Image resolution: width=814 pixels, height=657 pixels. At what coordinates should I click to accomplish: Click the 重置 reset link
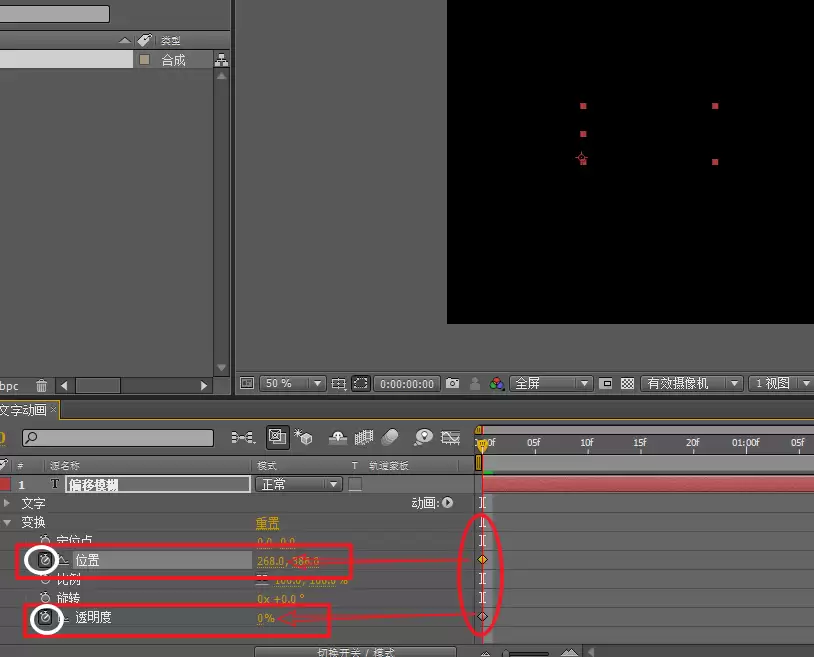click(x=267, y=523)
